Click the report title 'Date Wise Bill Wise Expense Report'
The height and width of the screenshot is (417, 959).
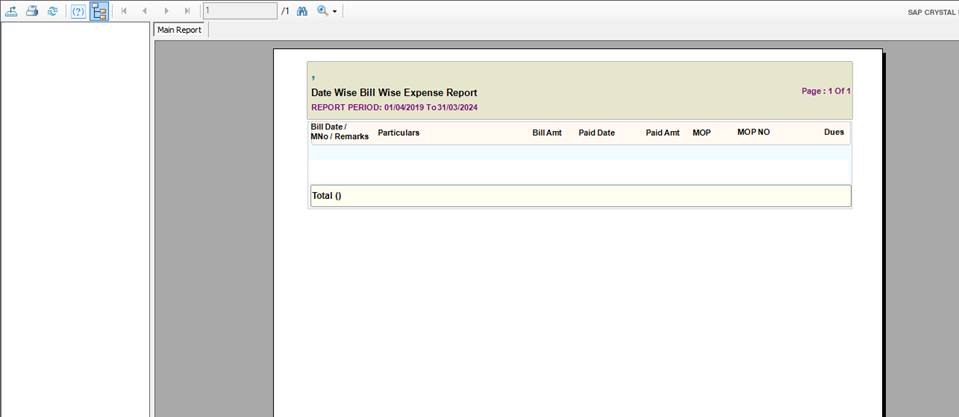point(394,93)
